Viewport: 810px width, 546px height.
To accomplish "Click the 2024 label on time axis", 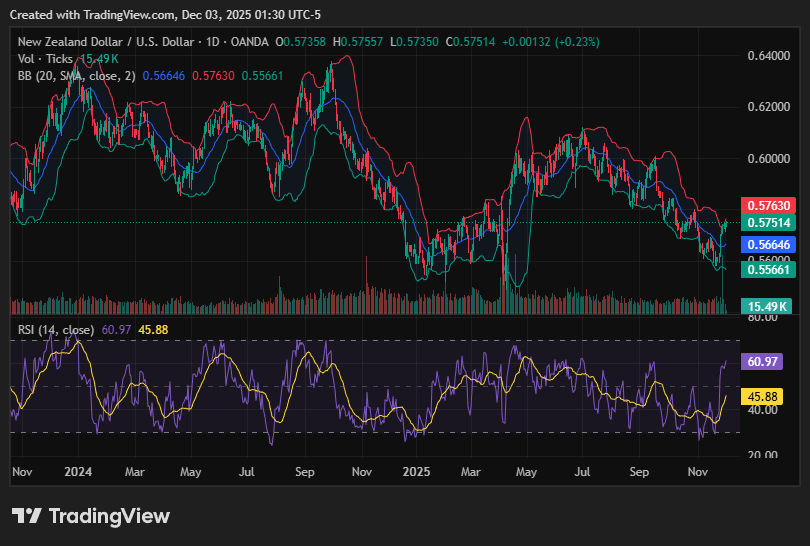I will pyautogui.click(x=78, y=469).
